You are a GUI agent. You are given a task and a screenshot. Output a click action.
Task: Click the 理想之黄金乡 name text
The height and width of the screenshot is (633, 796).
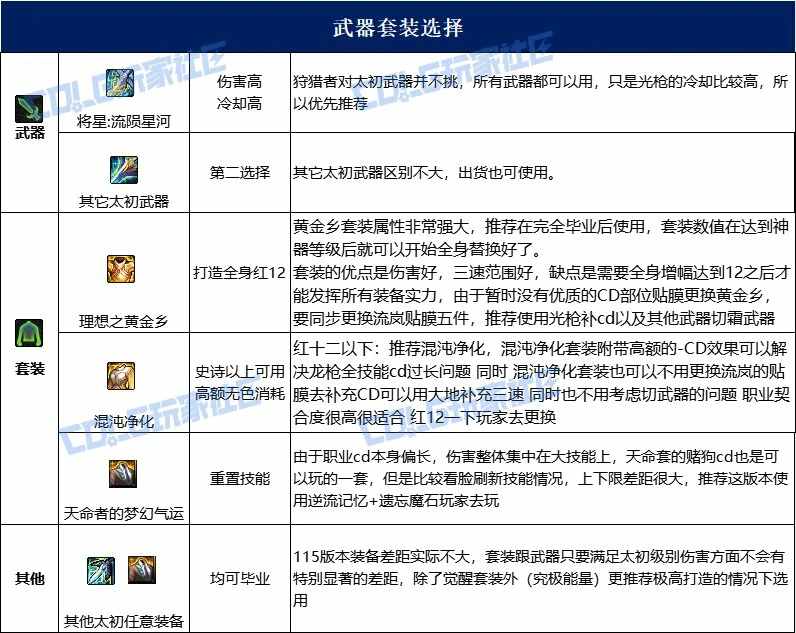point(124,321)
